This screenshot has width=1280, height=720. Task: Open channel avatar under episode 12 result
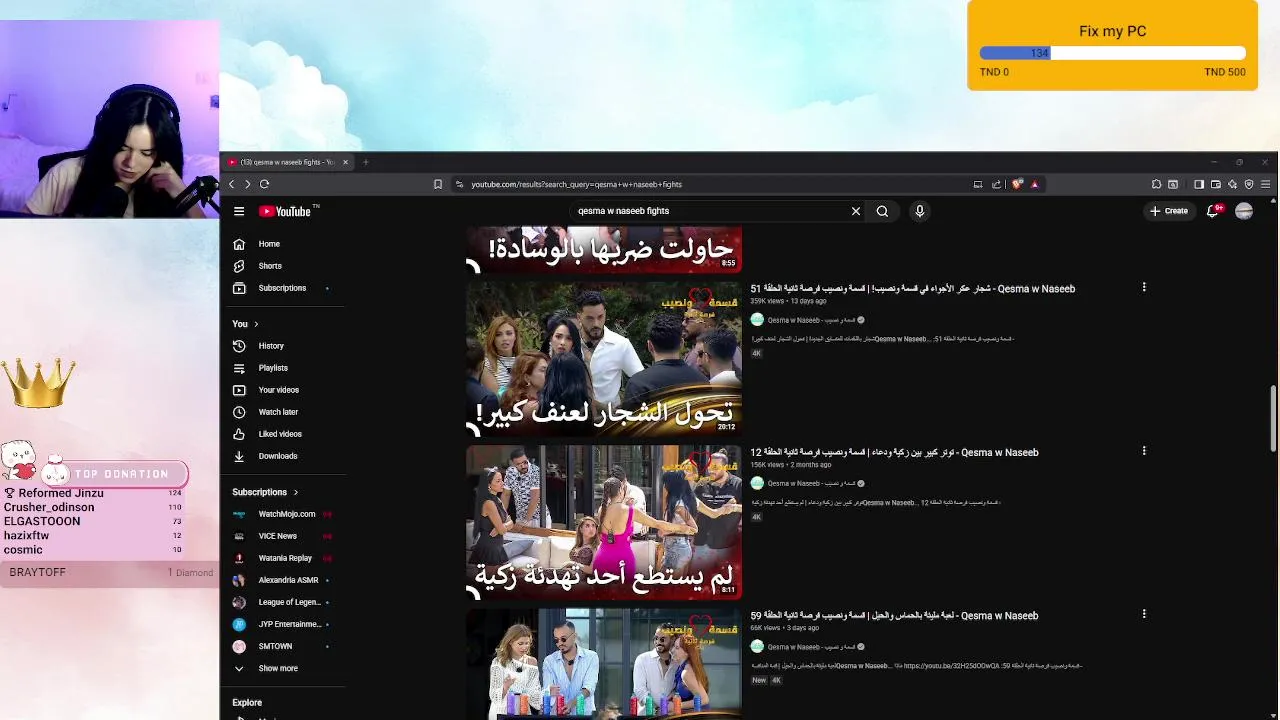click(x=757, y=483)
